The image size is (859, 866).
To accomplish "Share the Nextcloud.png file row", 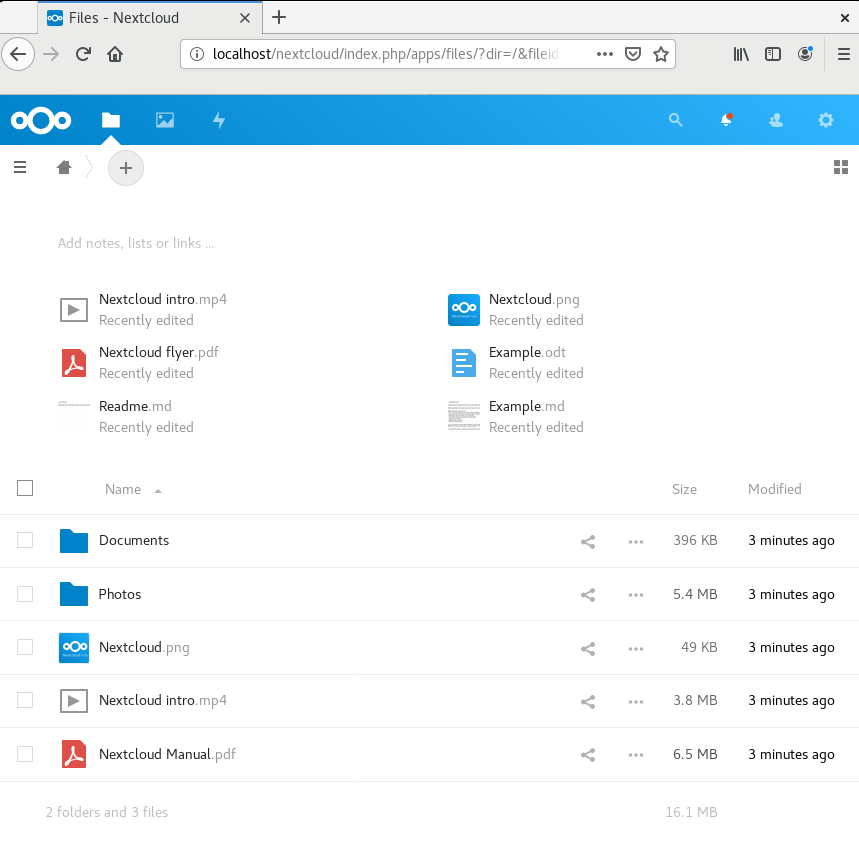I will point(588,648).
